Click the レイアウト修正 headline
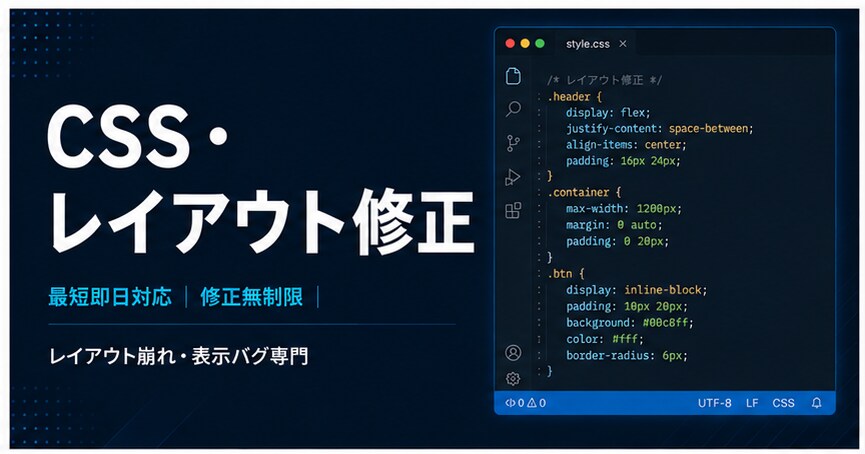The width and height of the screenshot is (865, 454). (263, 221)
